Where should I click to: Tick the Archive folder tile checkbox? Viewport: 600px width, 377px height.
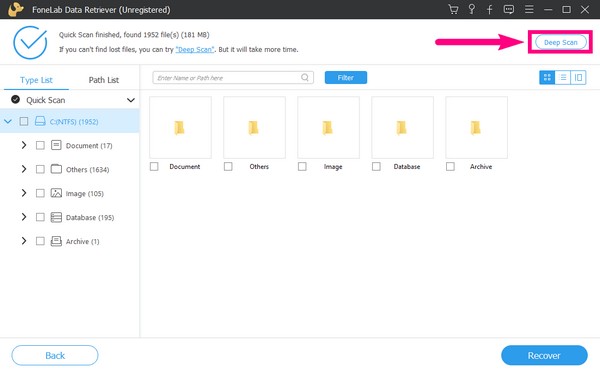[x=450, y=166]
